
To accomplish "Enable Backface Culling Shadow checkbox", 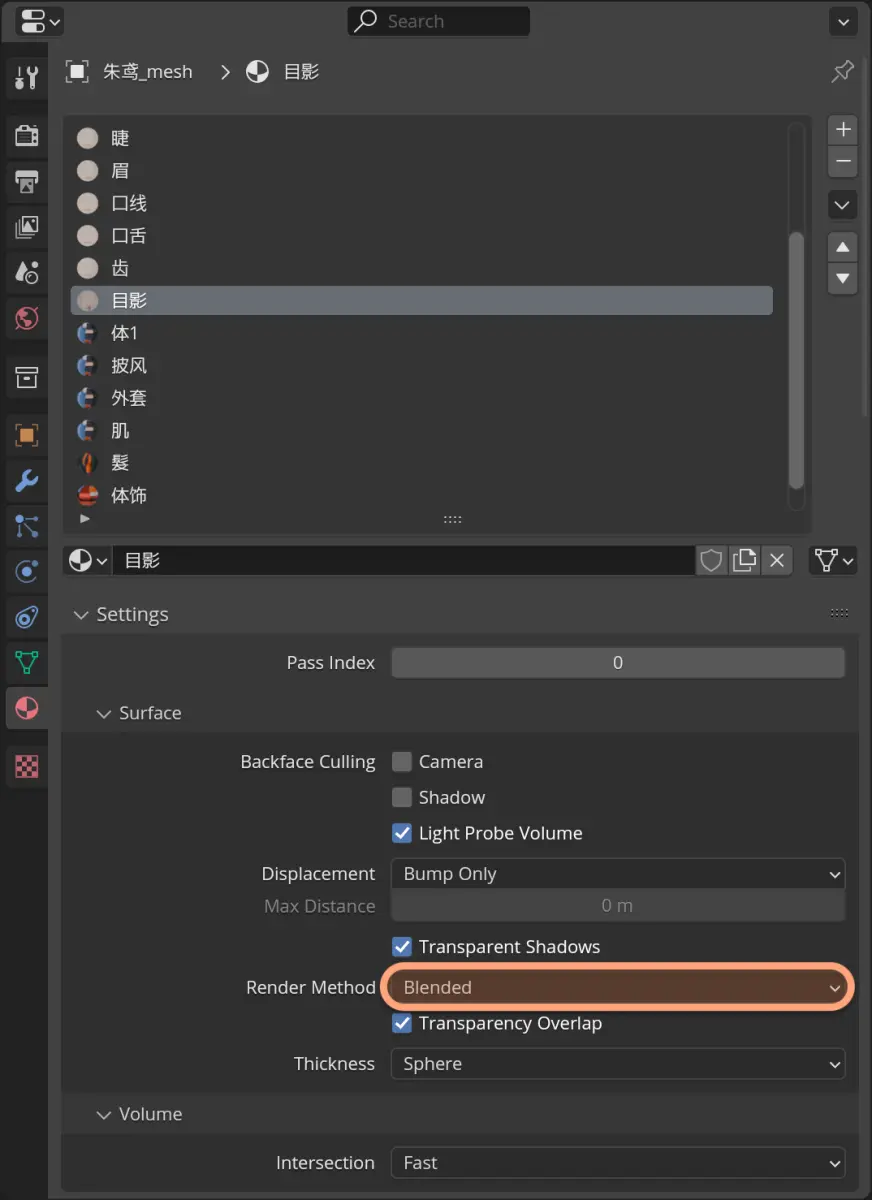I will pyautogui.click(x=402, y=798).
